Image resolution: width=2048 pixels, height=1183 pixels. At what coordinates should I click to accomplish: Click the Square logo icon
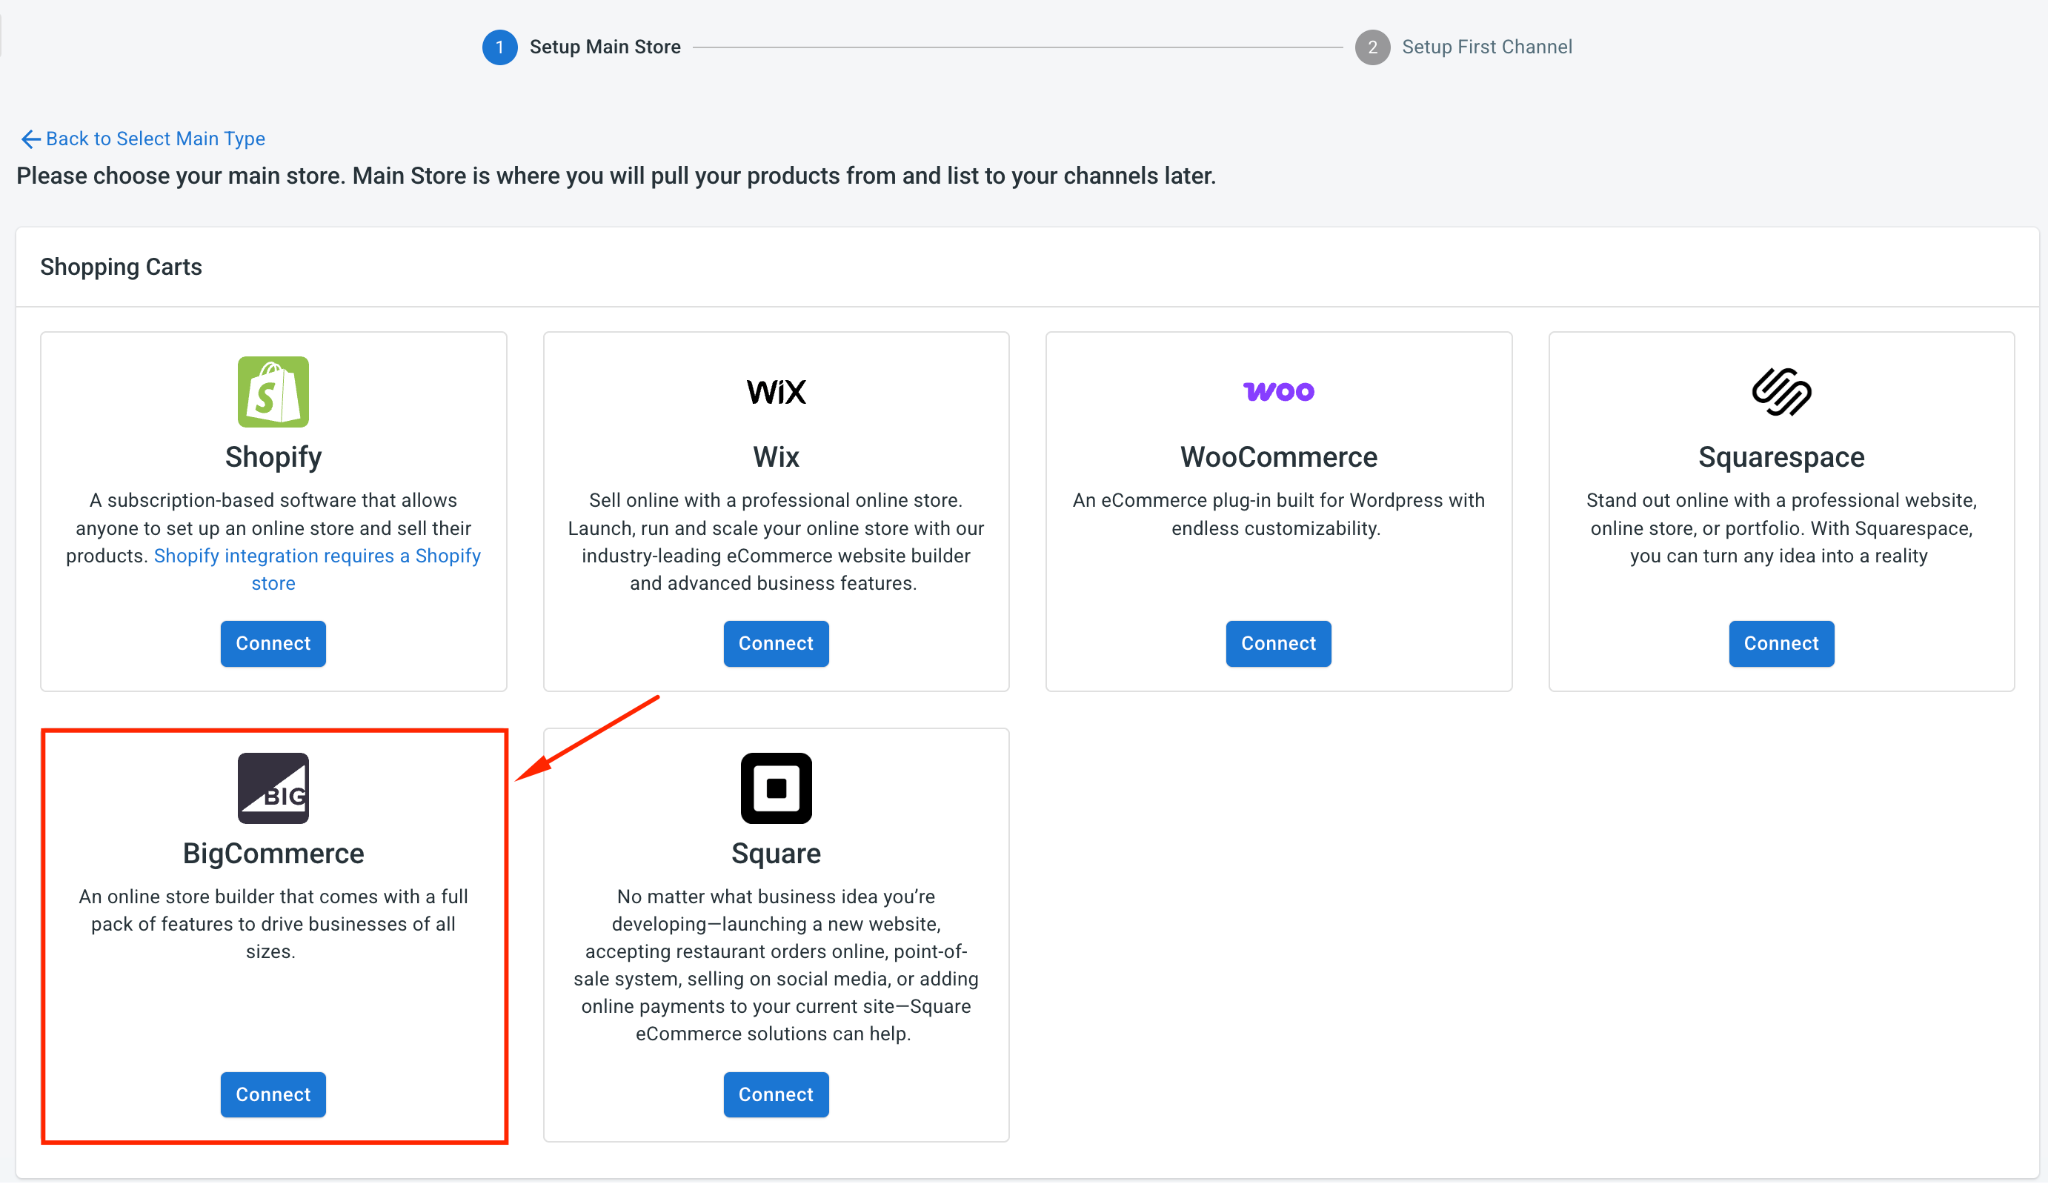point(776,788)
